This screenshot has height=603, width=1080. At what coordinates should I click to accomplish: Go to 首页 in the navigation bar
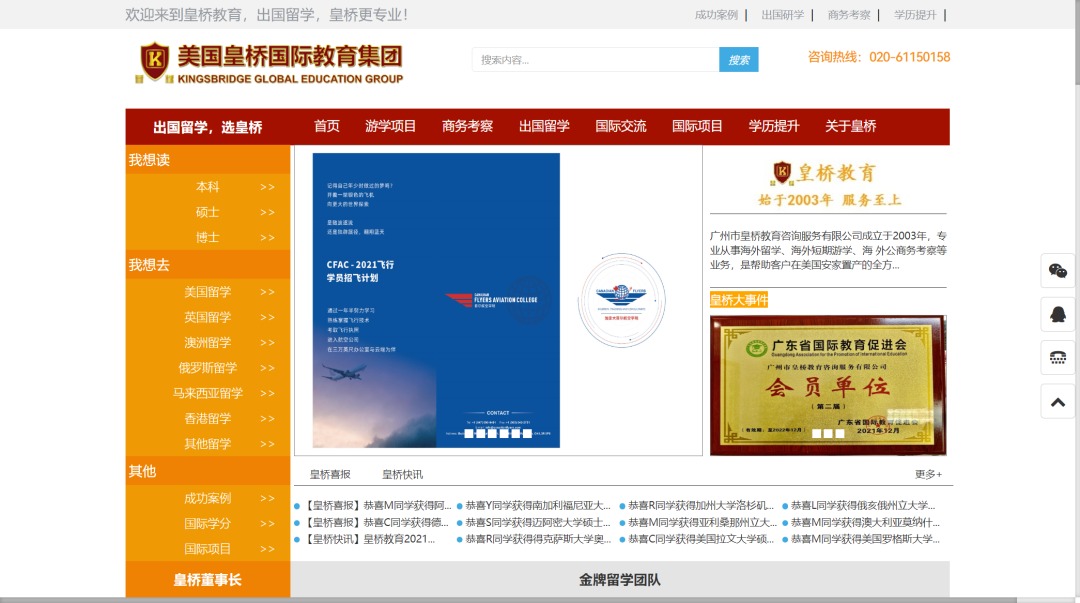[x=326, y=126]
